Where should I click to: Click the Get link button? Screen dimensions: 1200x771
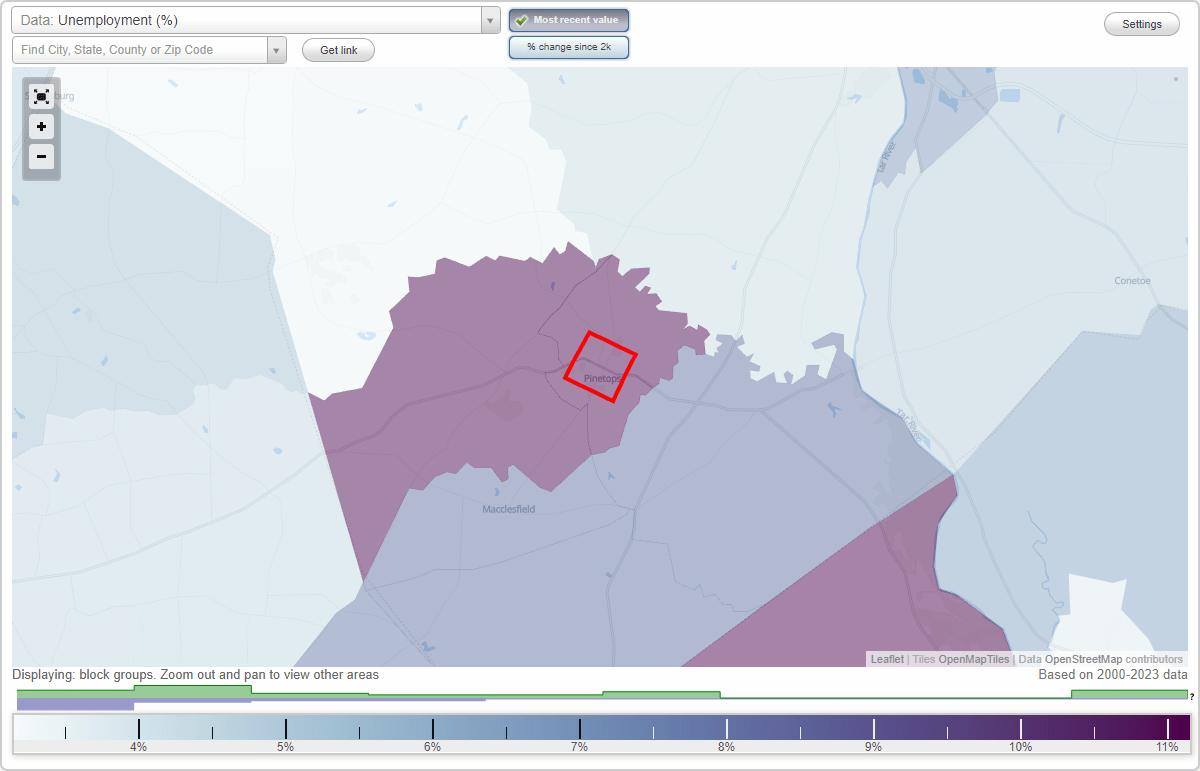tap(338, 50)
